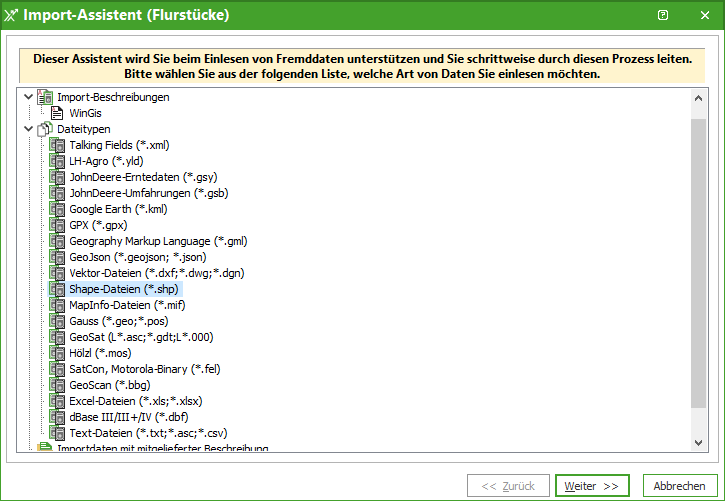Click the WinGis document icon

click(x=58, y=113)
